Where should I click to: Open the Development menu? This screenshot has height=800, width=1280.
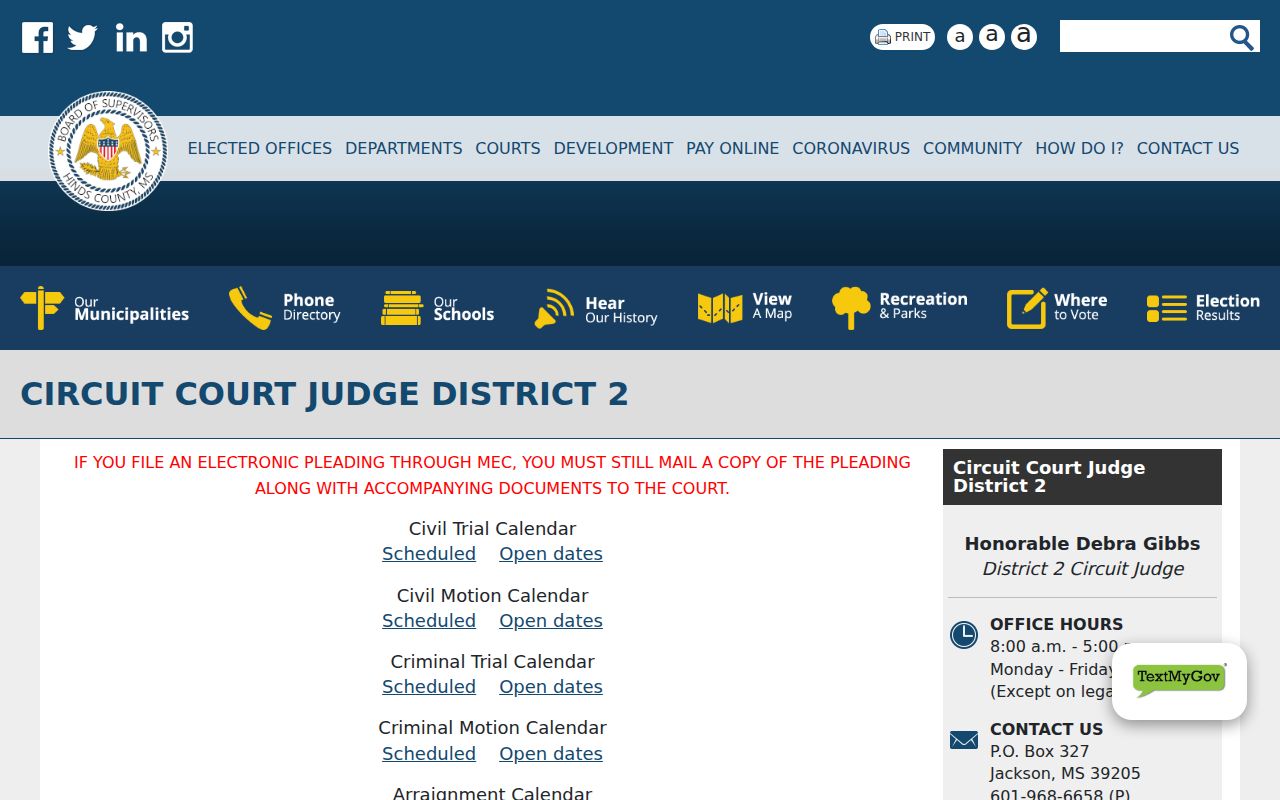pos(613,148)
